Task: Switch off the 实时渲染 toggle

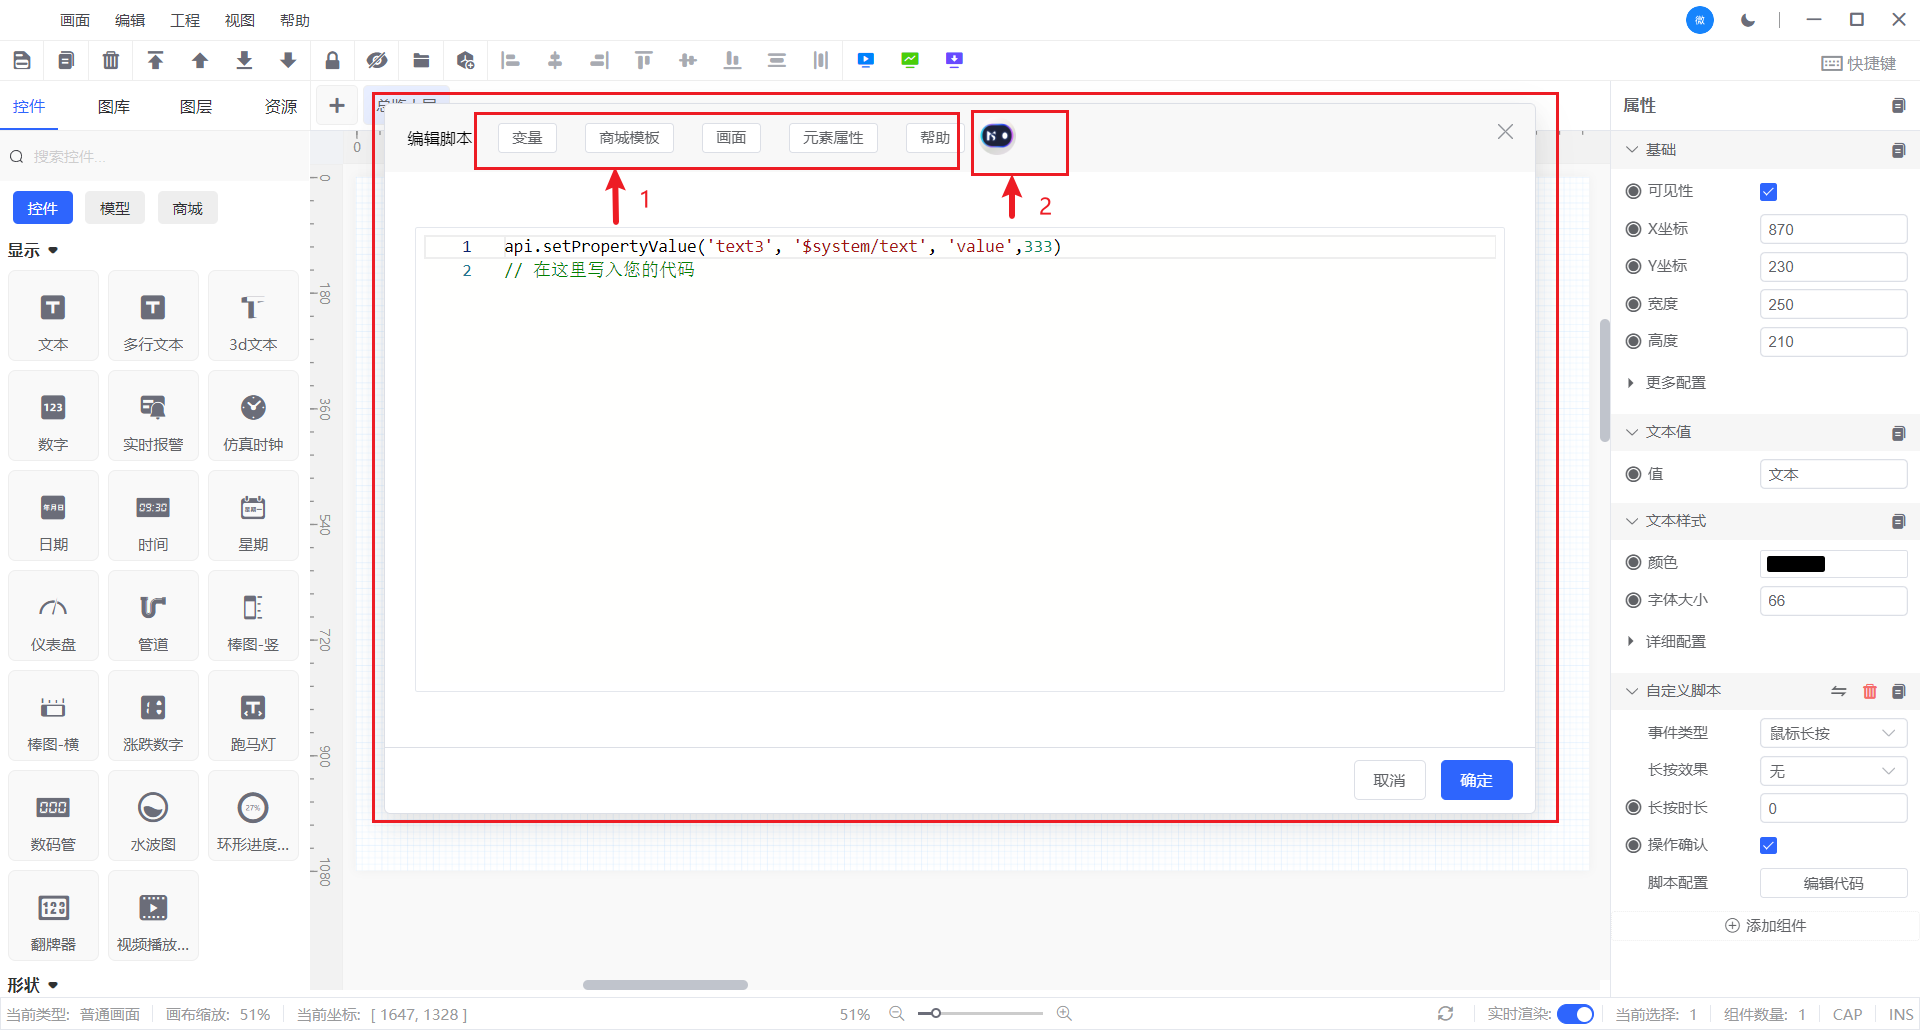Action: click(1575, 1014)
